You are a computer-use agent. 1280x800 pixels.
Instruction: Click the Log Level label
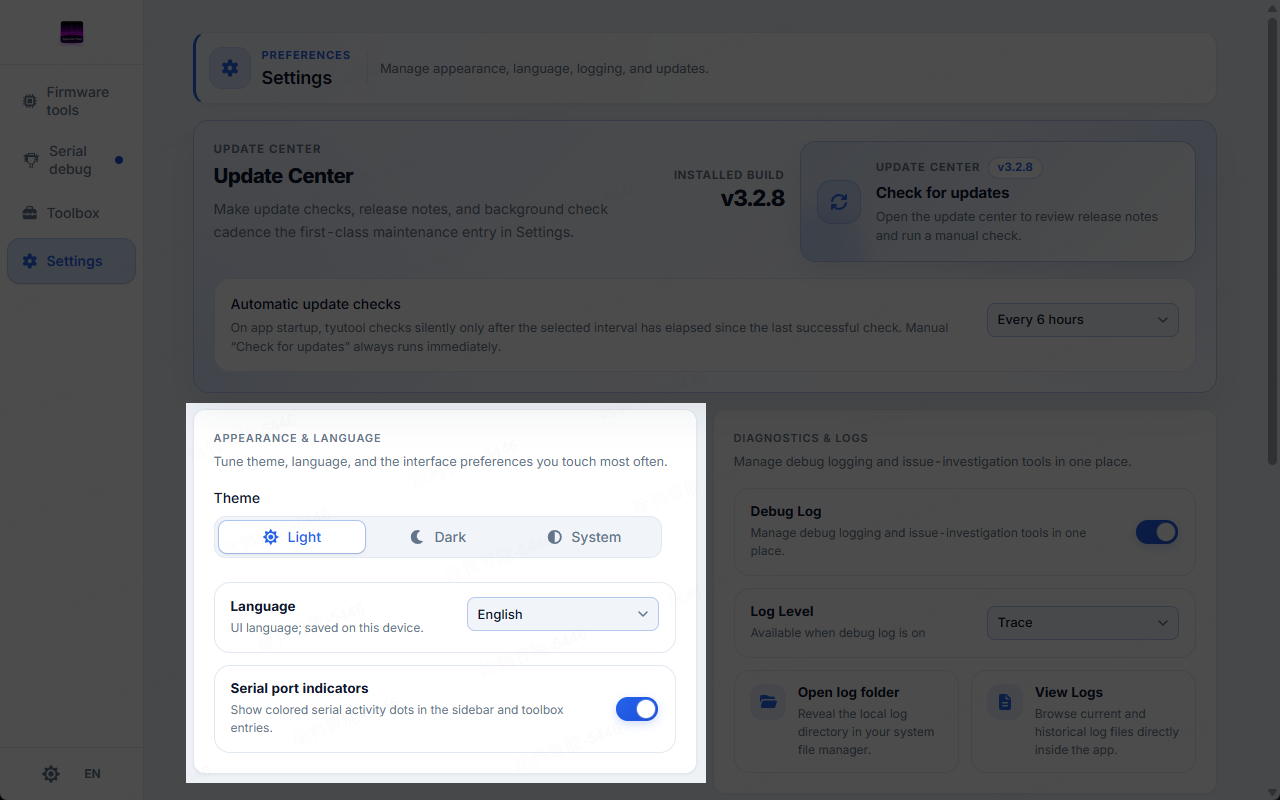[x=782, y=611]
